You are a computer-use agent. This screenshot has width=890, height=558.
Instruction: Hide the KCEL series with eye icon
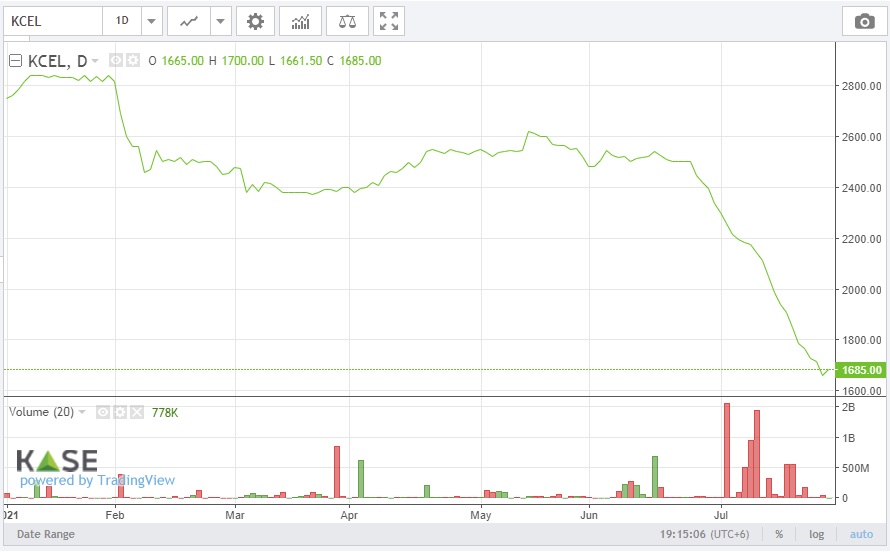click(116, 61)
